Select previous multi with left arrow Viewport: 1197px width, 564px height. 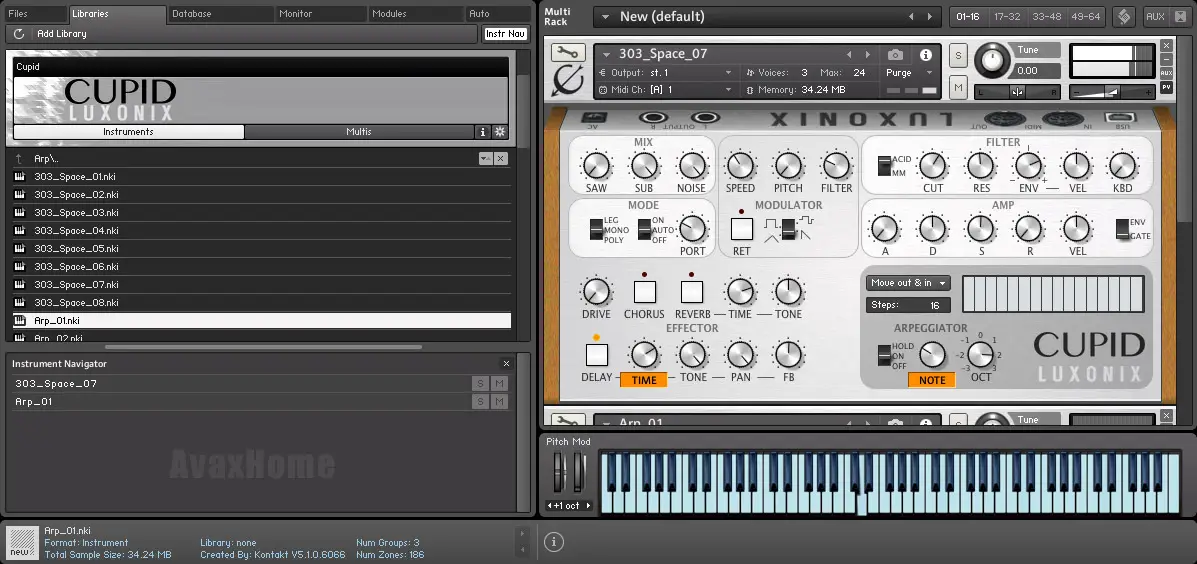pos(911,17)
